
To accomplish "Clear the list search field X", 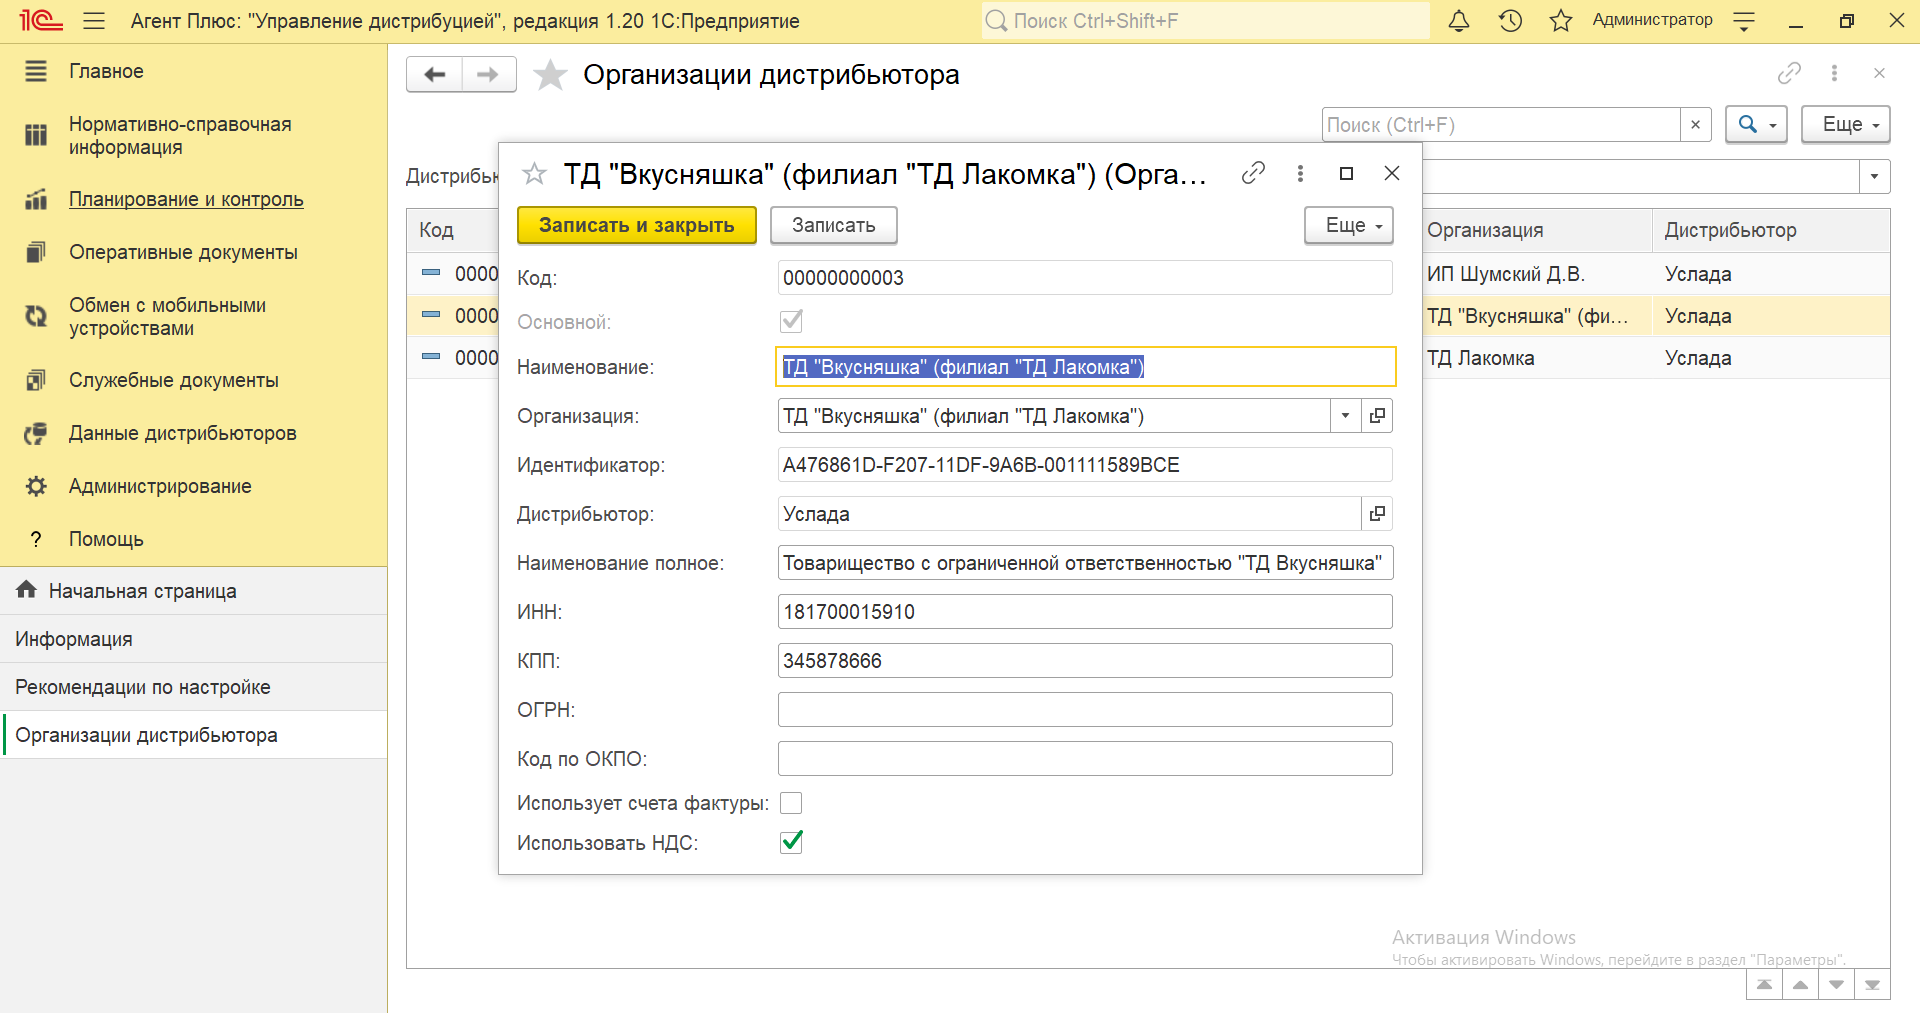I will (1695, 125).
